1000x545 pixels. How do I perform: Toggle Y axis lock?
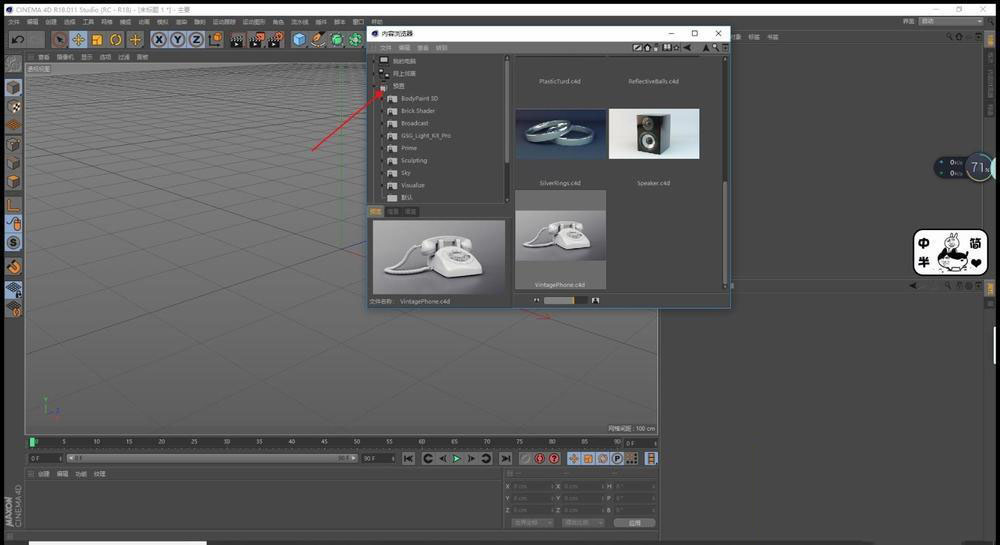[x=177, y=40]
